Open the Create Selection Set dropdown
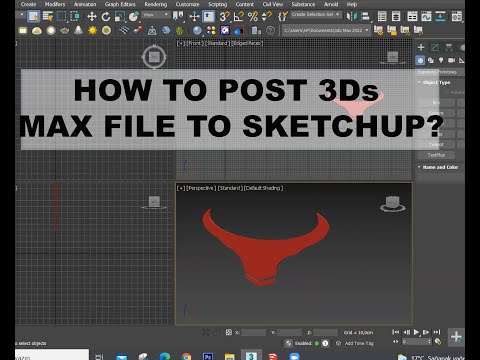This screenshot has height=360, width=480. (x=316, y=15)
